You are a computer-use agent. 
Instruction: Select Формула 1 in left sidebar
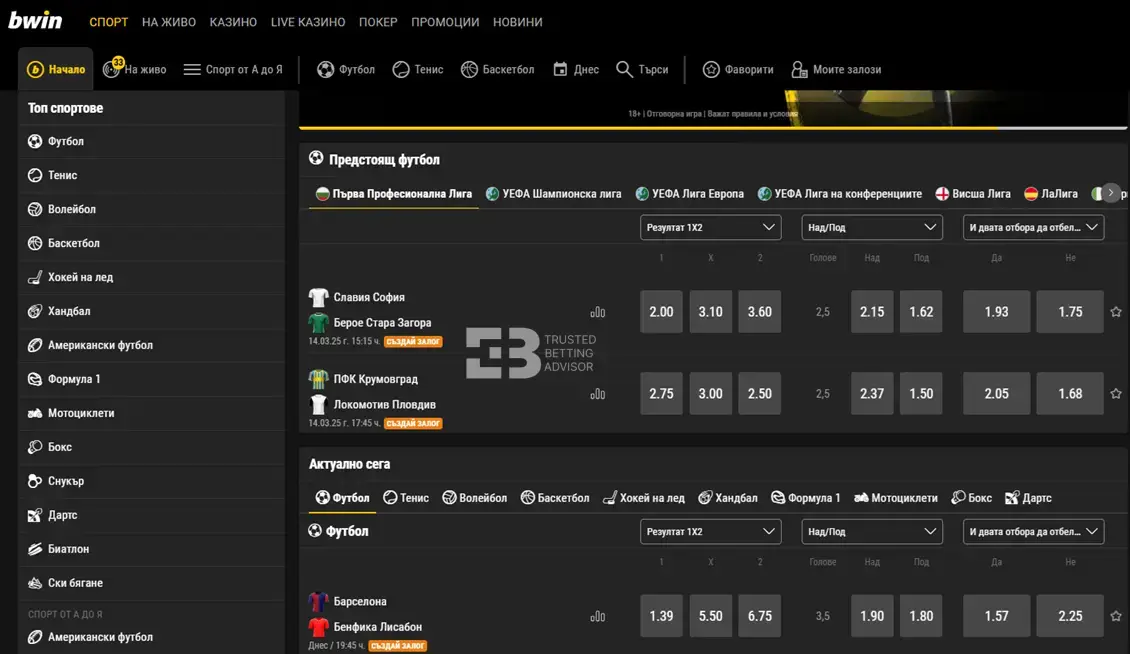click(x=74, y=379)
